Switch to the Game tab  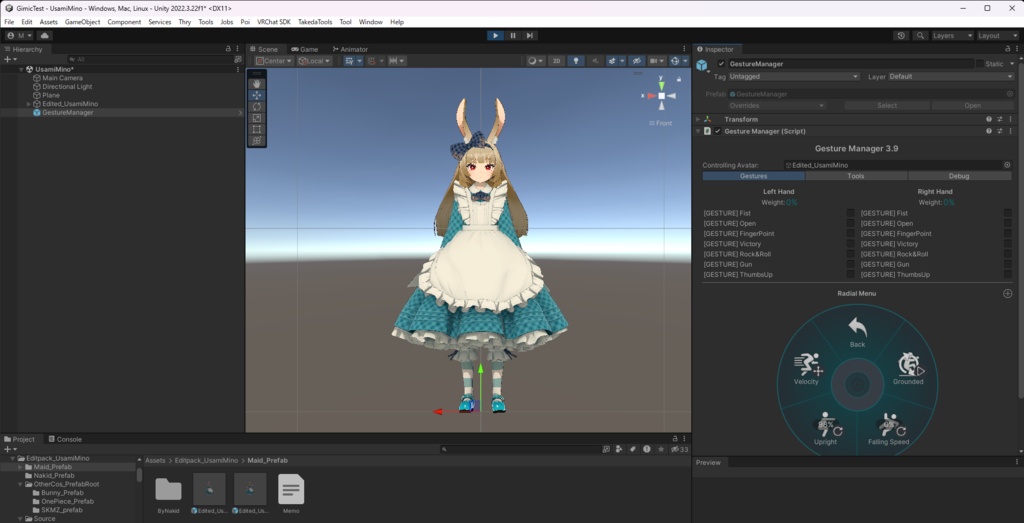[305, 49]
